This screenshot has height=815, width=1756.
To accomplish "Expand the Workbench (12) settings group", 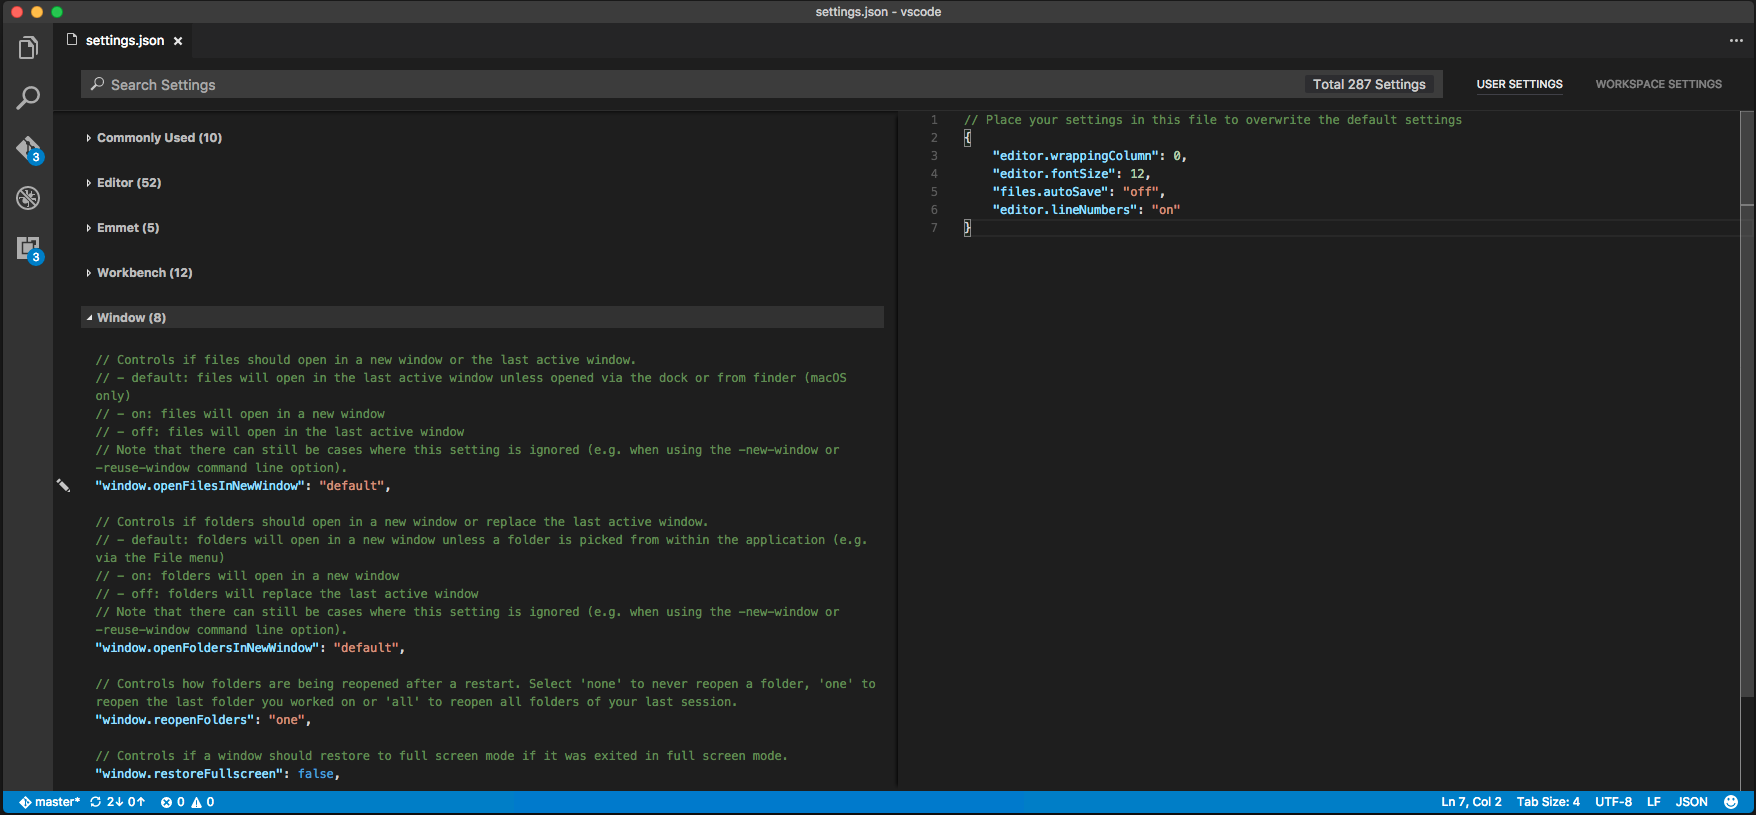I will pyautogui.click(x=144, y=273).
